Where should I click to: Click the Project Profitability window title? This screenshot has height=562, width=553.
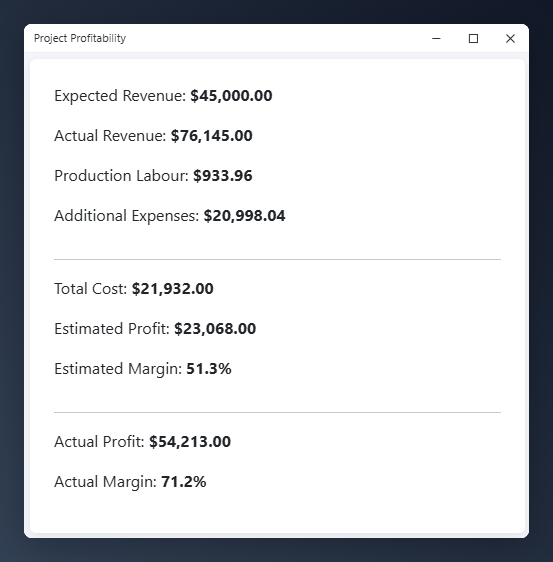(x=80, y=38)
